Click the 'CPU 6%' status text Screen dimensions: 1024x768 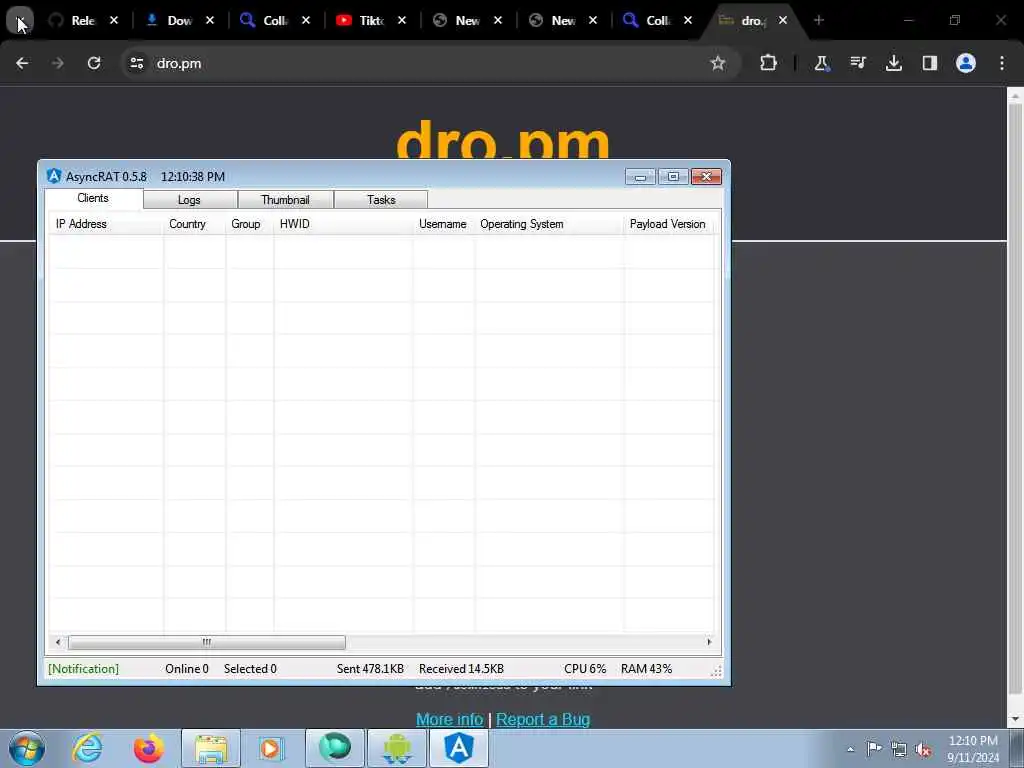pos(585,669)
